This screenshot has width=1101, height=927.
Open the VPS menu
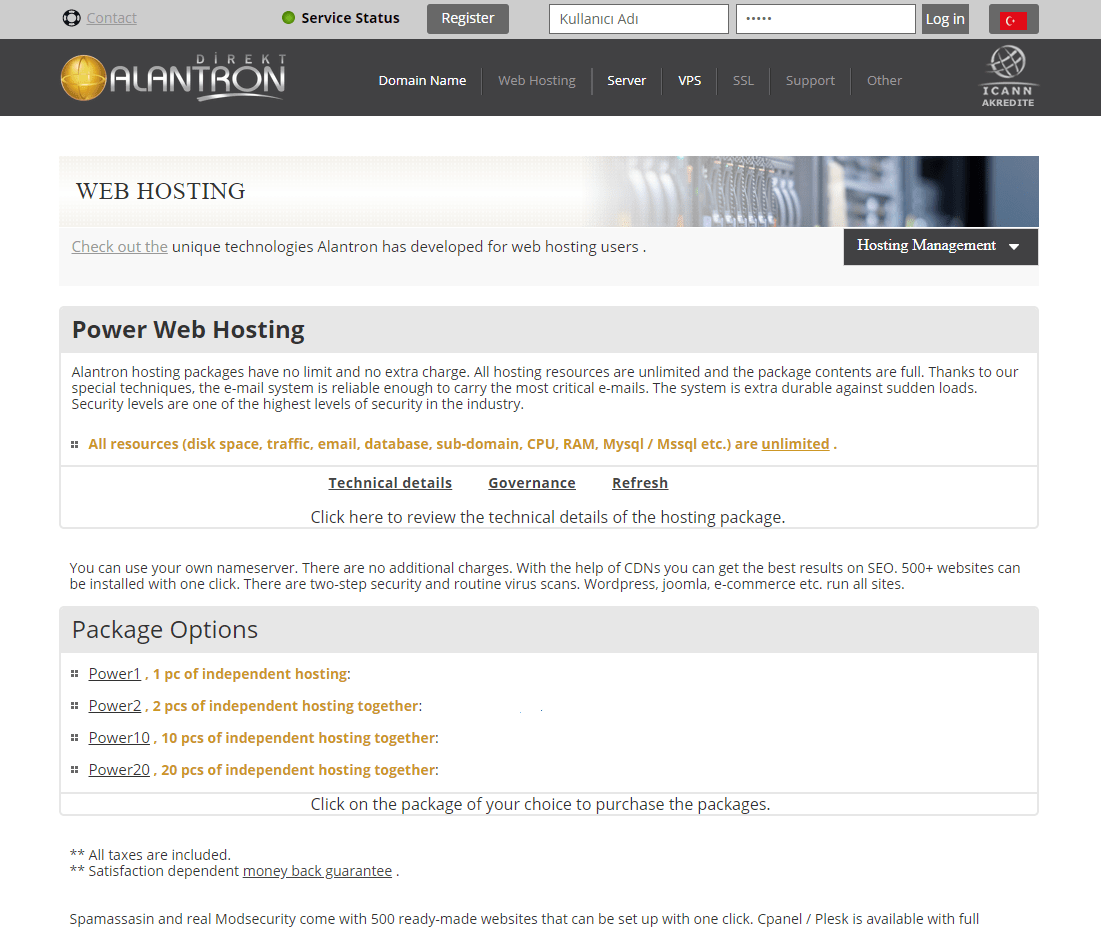690,81
